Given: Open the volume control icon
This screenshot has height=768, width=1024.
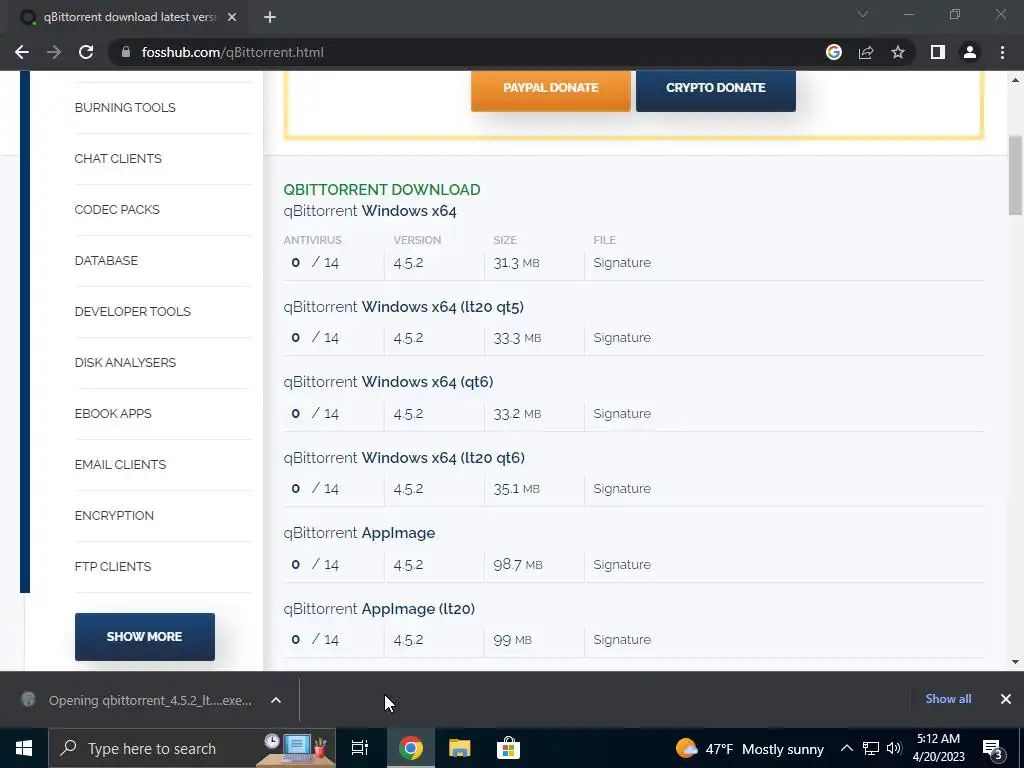Looking at the screenshot, I should click(894, 748).
